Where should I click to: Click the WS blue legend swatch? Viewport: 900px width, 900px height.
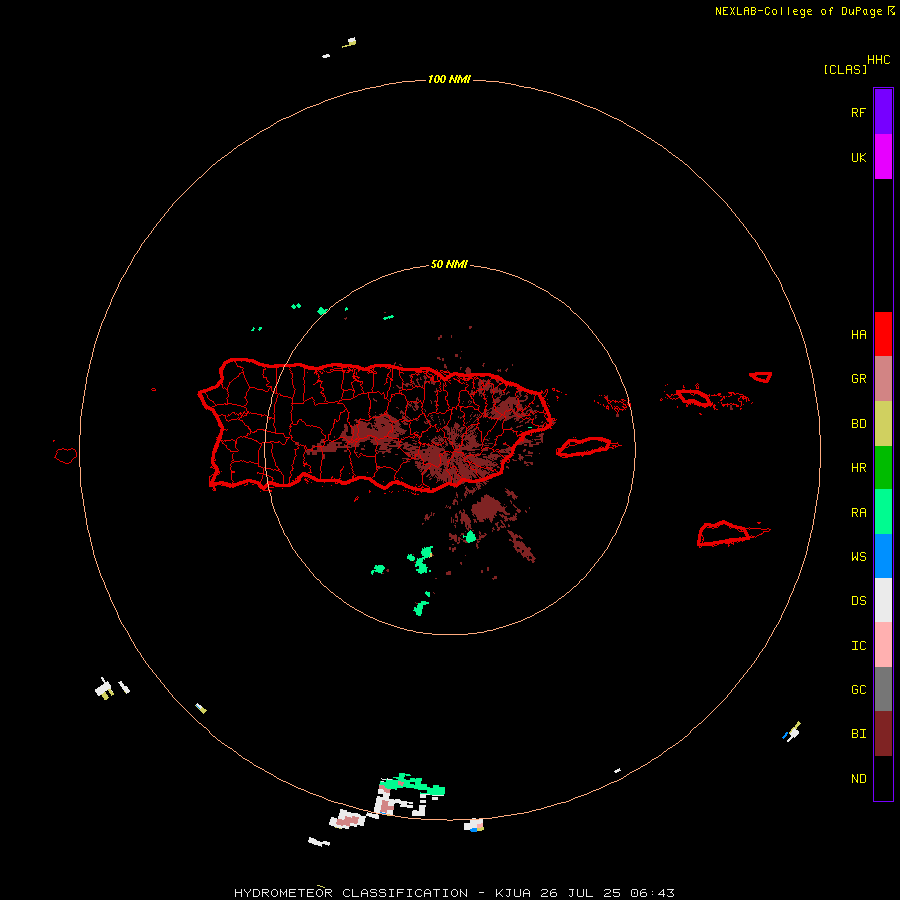883,556
